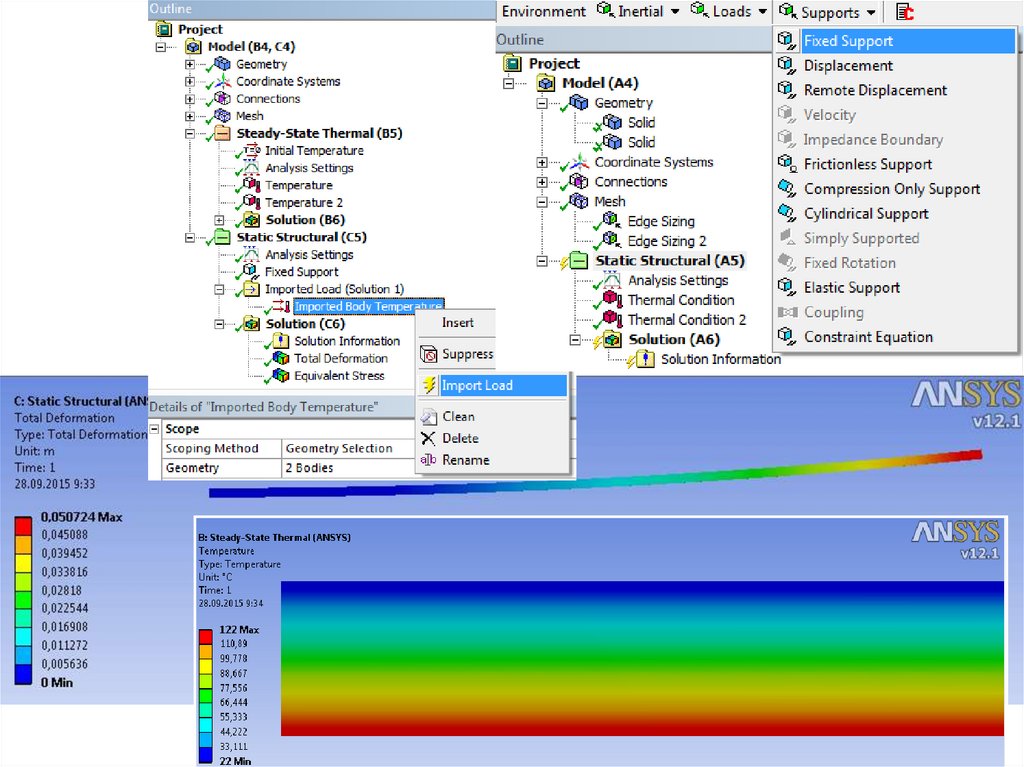Image resolution: width=1024 pixels, height=767 pixels.
Task: Click the Import Load lightning icon
Action: pyautogui.click(x=429, y=386)
